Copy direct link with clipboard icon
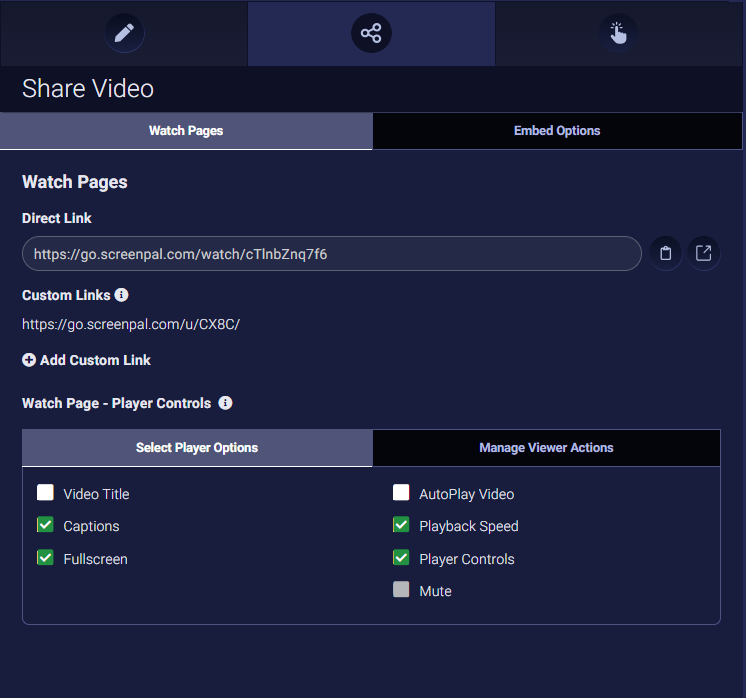This screenshot has height=698, width=746. [x=665, y=254]
